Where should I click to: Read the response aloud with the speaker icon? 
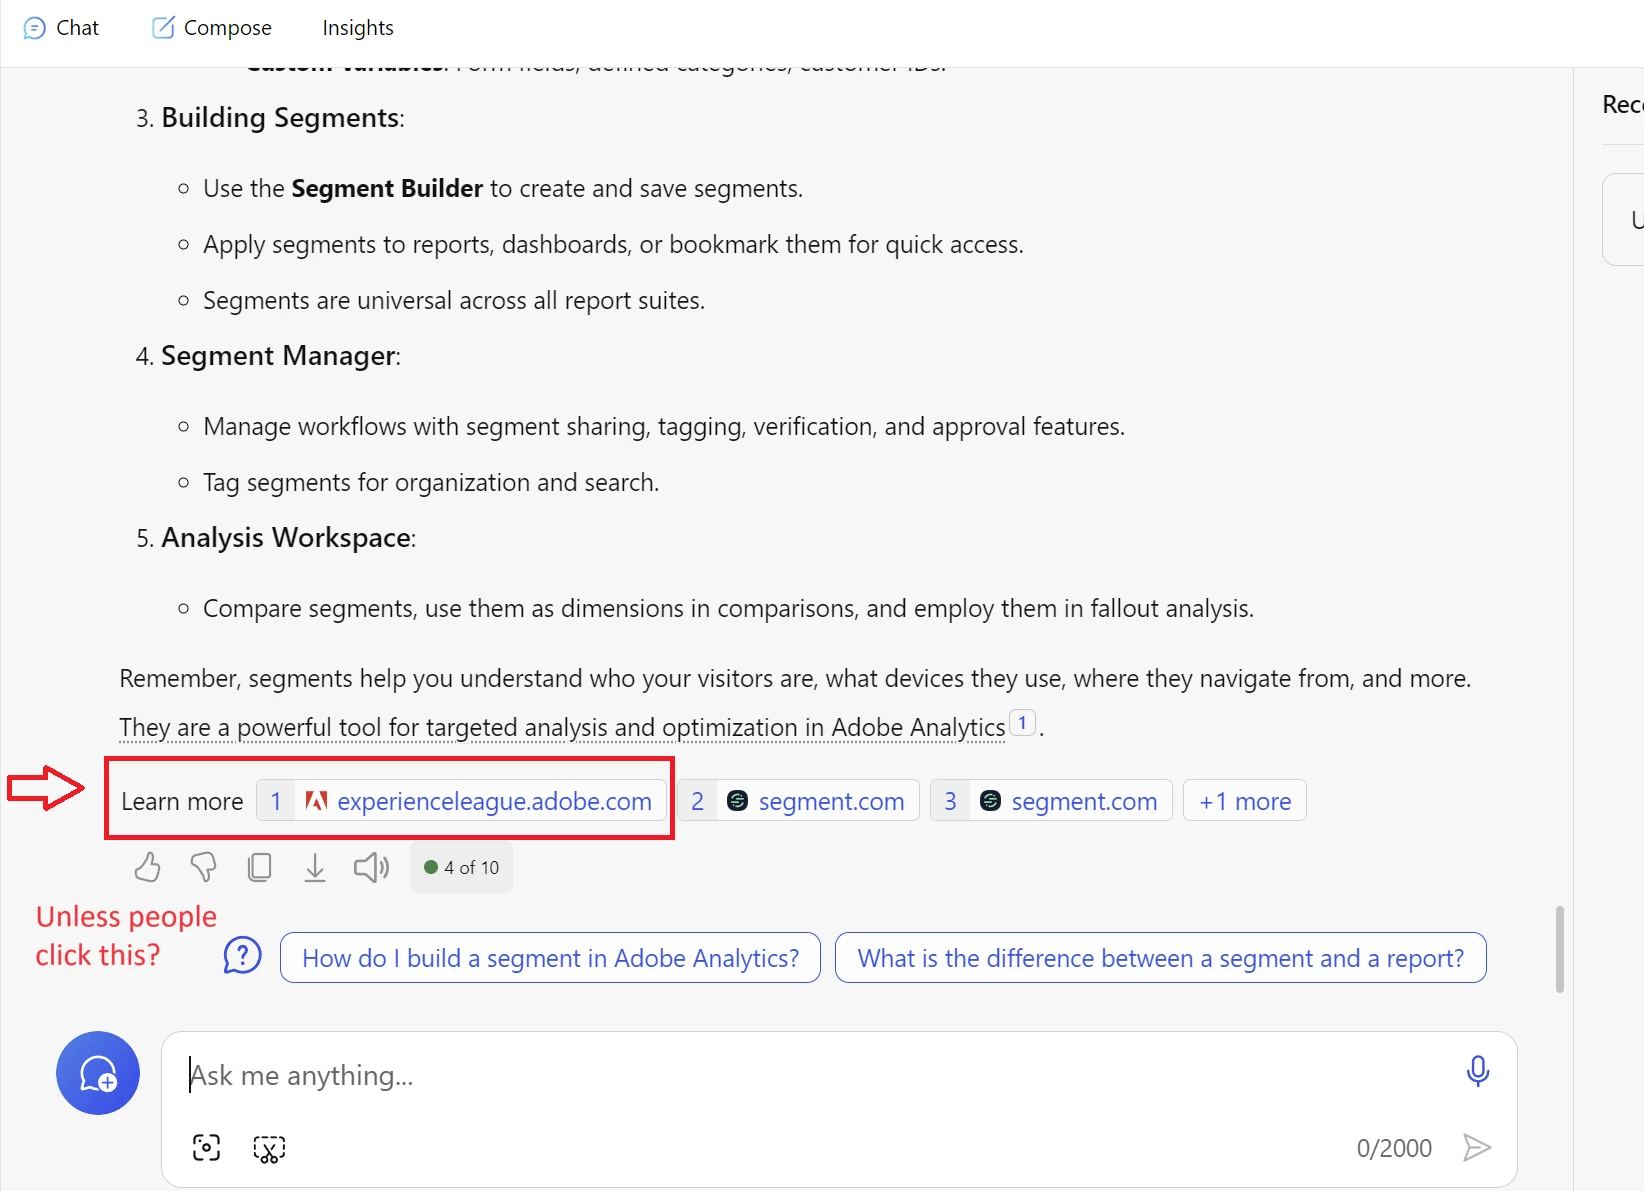pos(371,867)
